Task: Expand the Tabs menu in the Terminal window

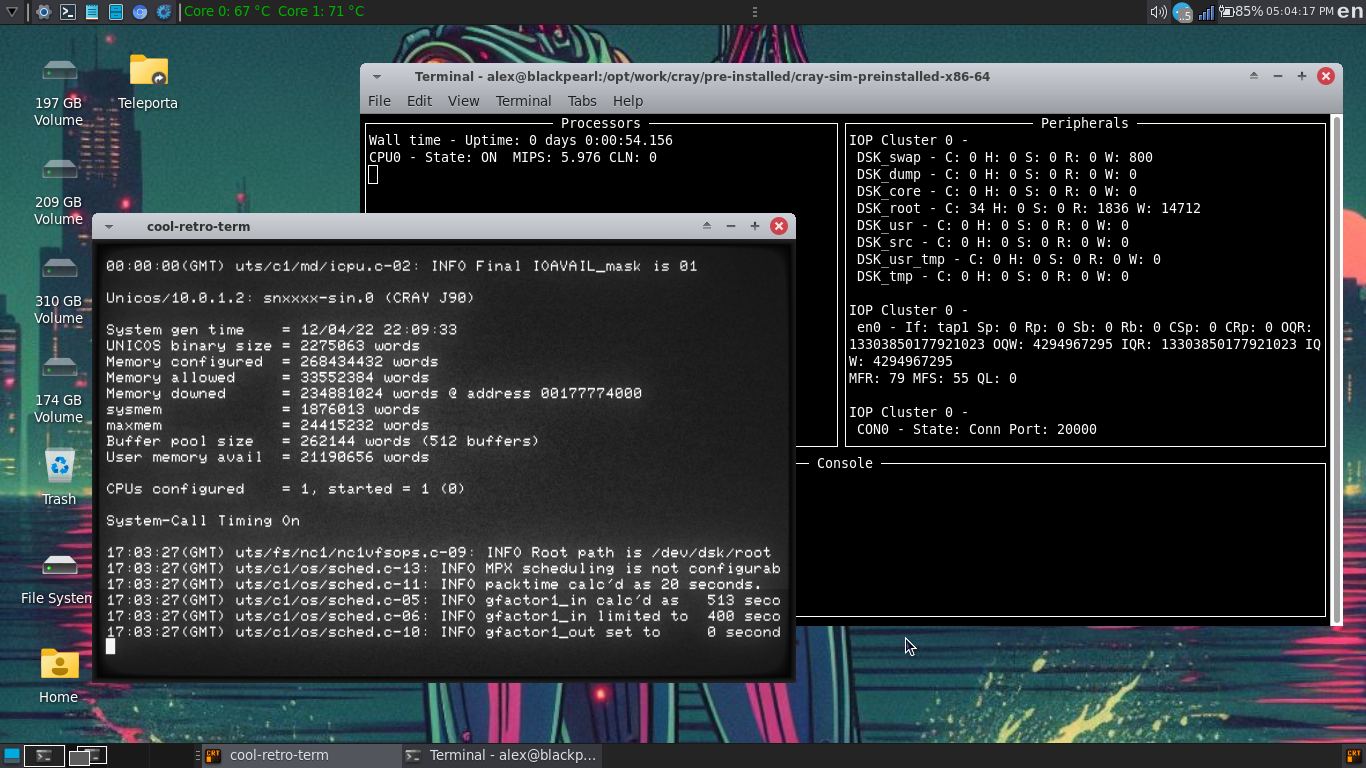Action: click(x=582, y=100)
